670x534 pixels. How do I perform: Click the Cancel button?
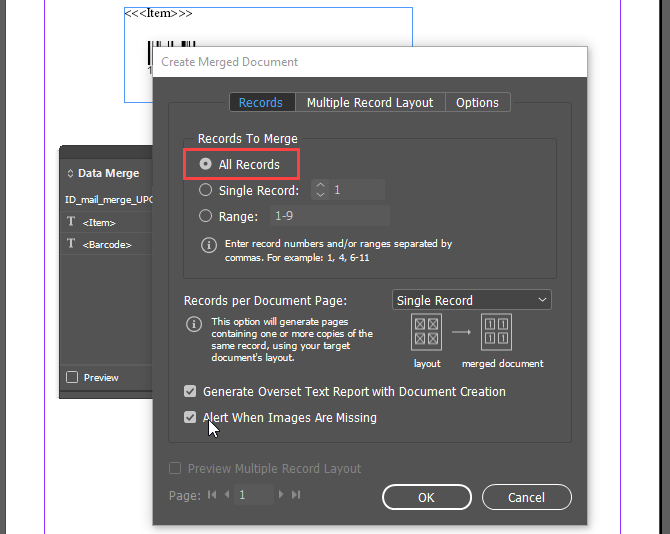[x=526, y=497]
